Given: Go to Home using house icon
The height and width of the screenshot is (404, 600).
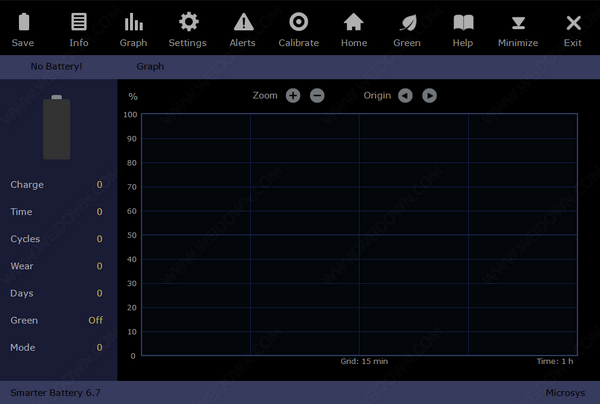Looking at the screenshot, I should click(353, 23).
